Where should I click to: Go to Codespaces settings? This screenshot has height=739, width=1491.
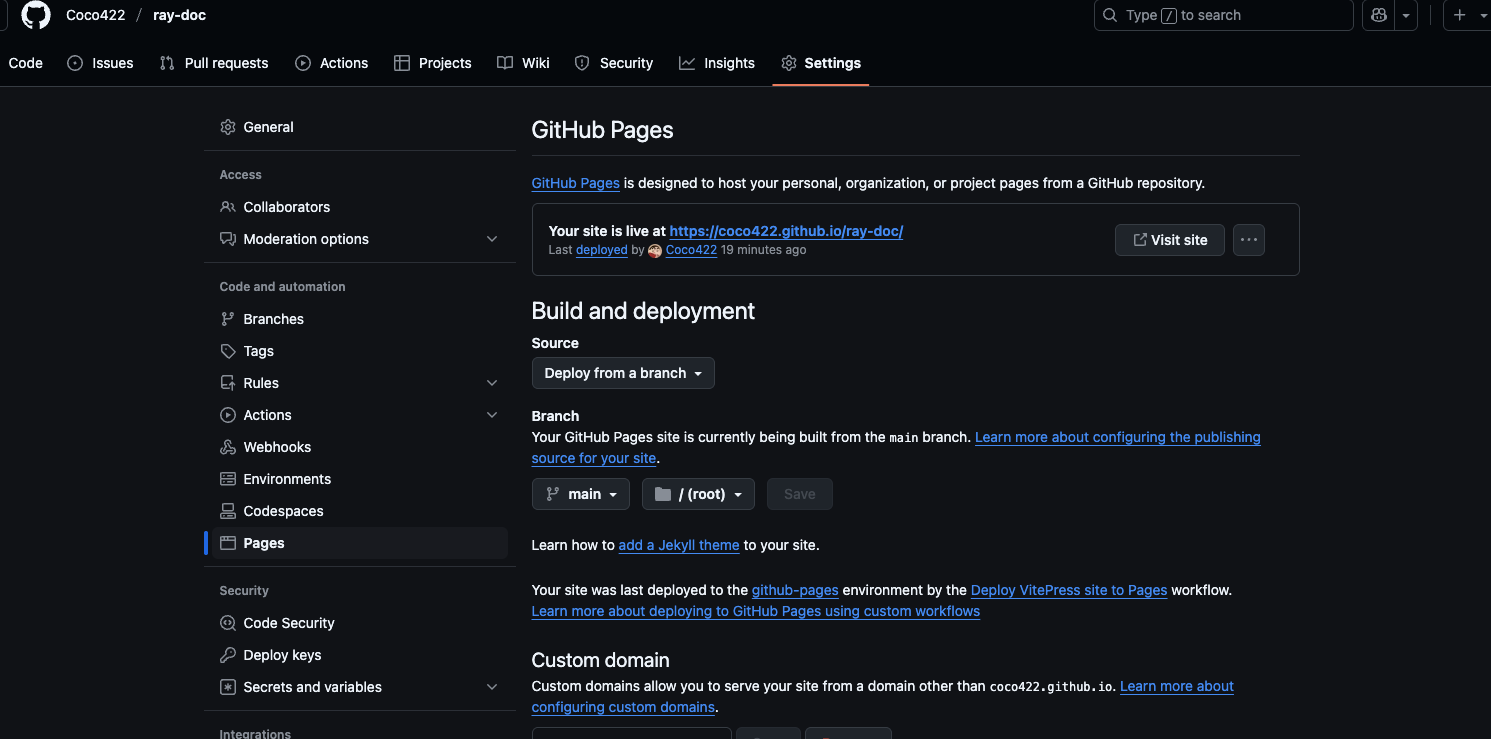click(283, 511)
